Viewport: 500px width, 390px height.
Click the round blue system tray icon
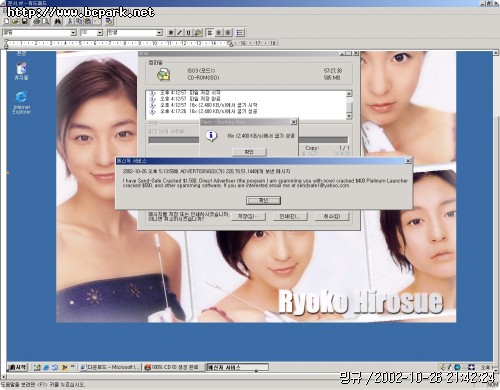(457, 367)
